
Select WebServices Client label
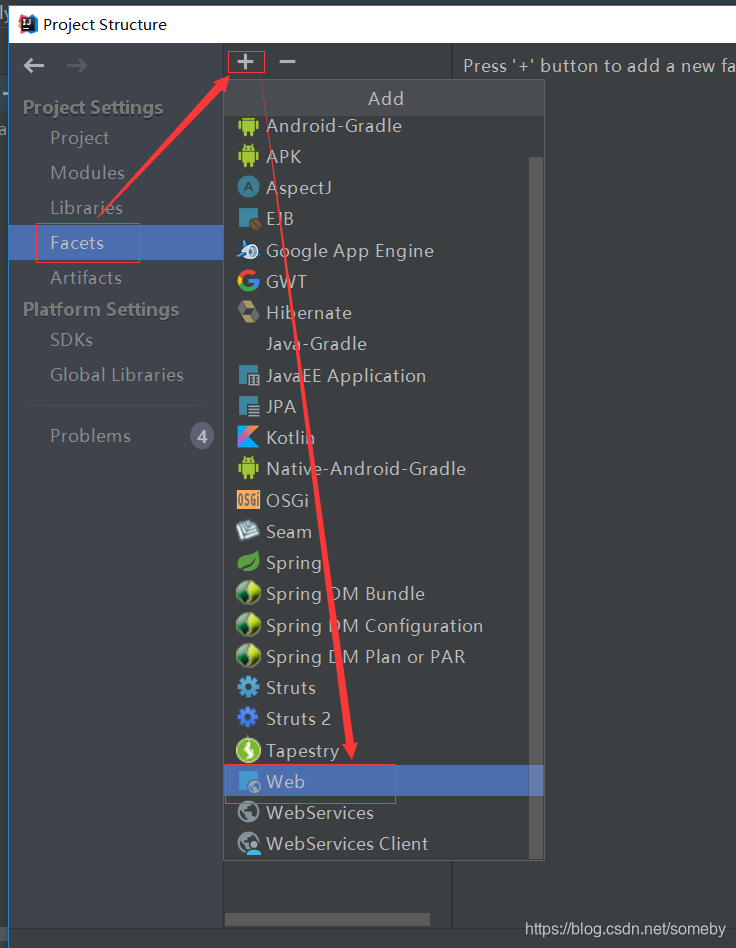(347, 843)
